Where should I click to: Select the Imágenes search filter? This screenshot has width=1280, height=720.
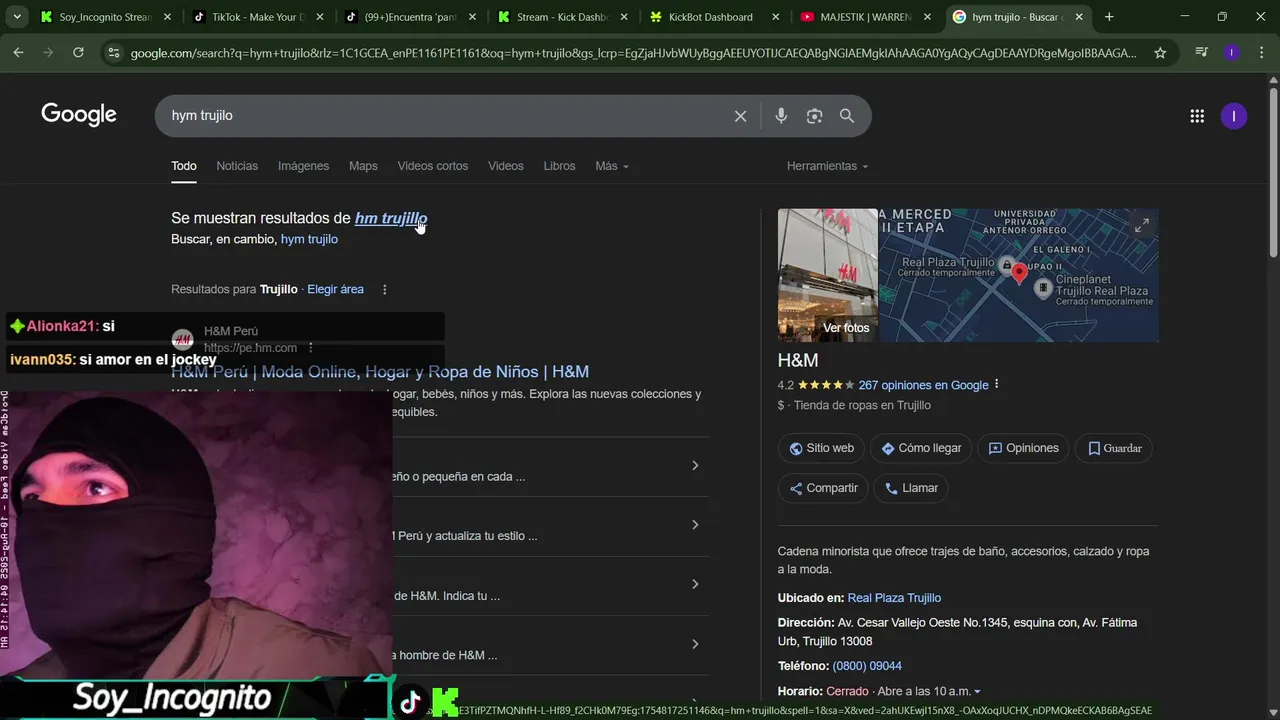303,166
